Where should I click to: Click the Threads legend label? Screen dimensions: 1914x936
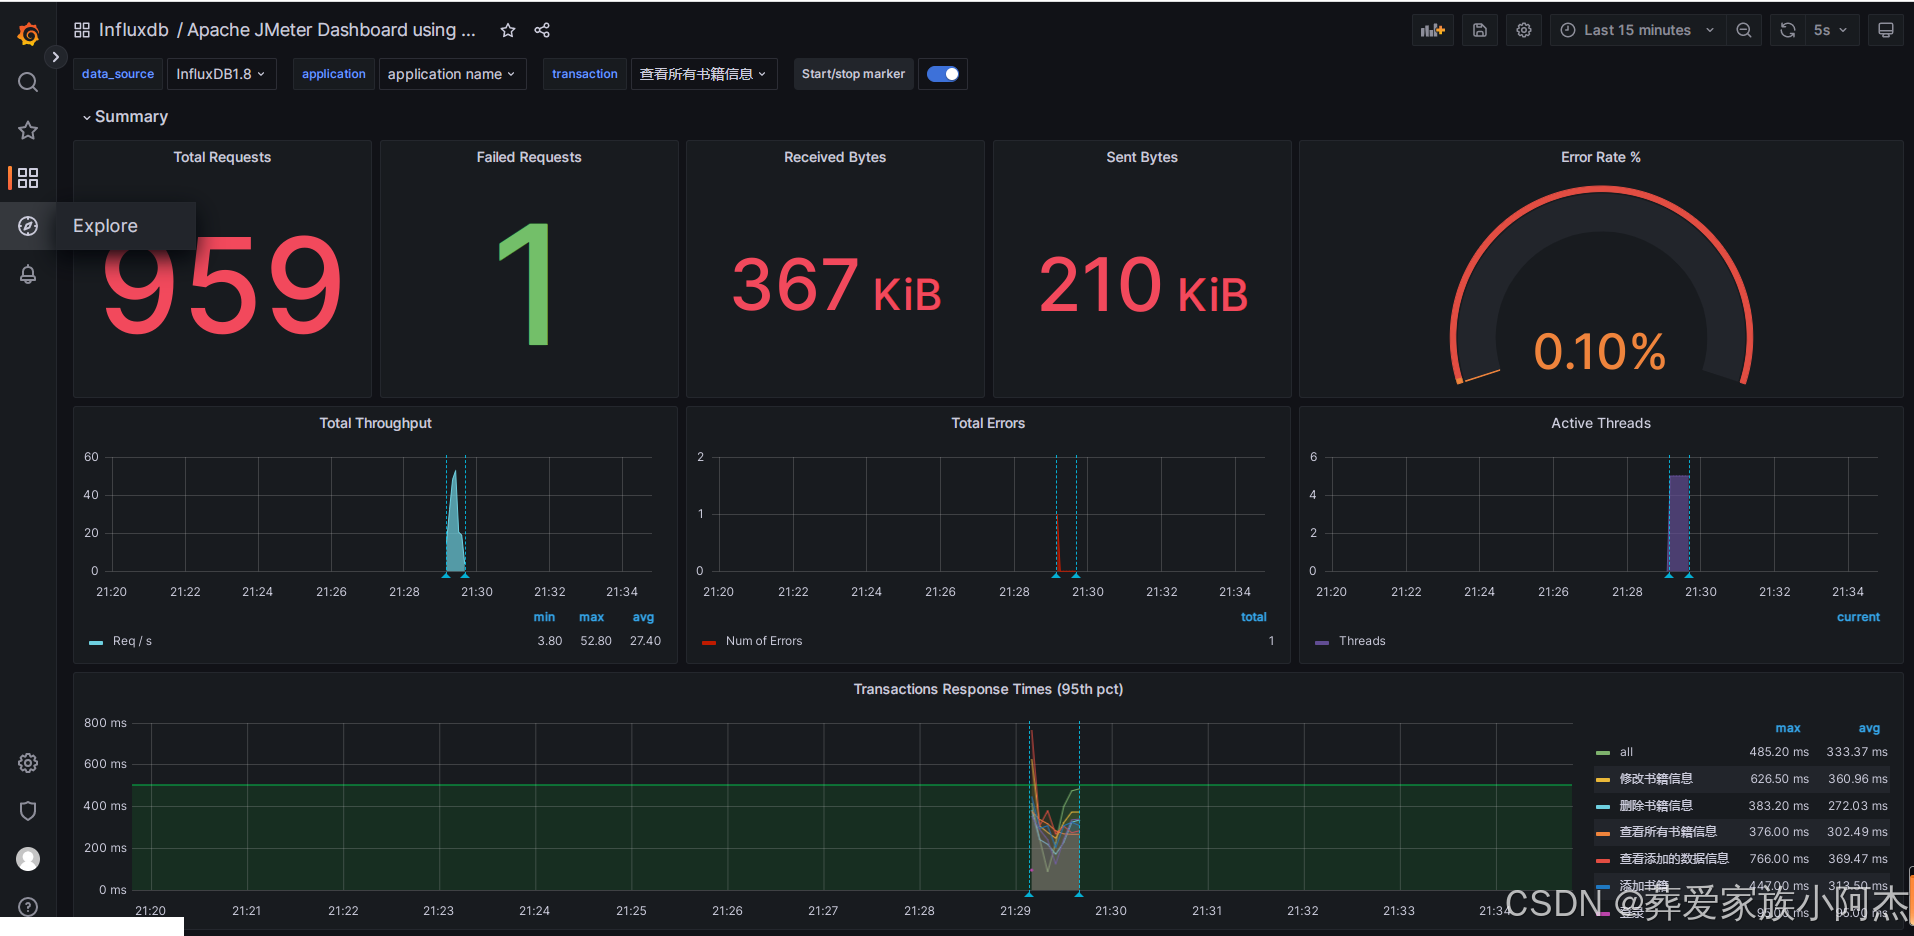point(1362,641)
